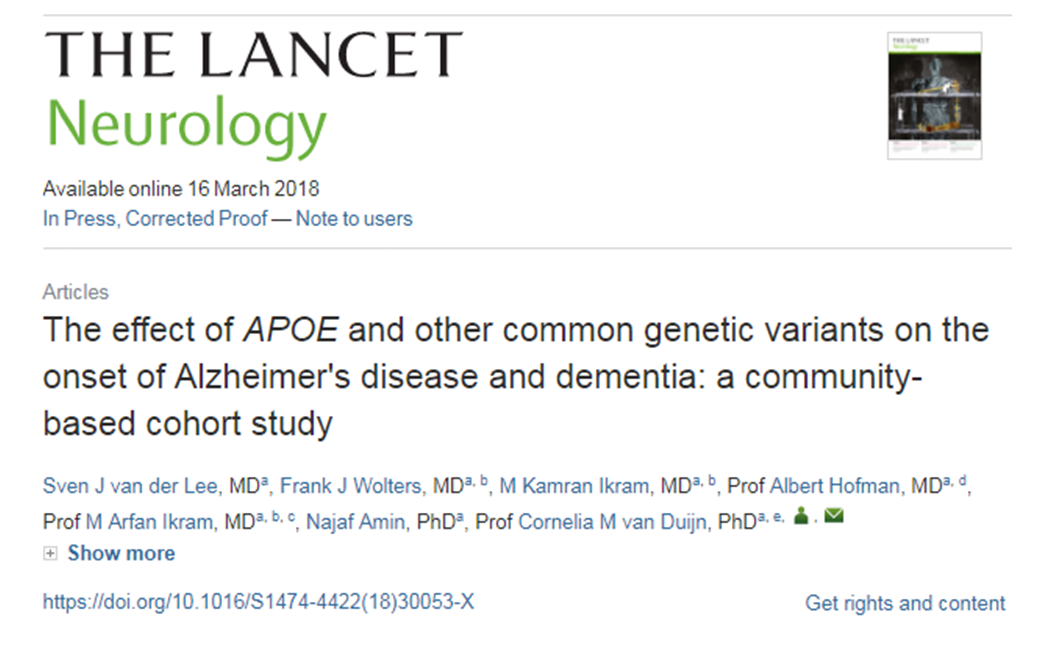Click Show more to reveal authors
The height and width of the screenshot is (667, 1043).
tap(122, 553)
